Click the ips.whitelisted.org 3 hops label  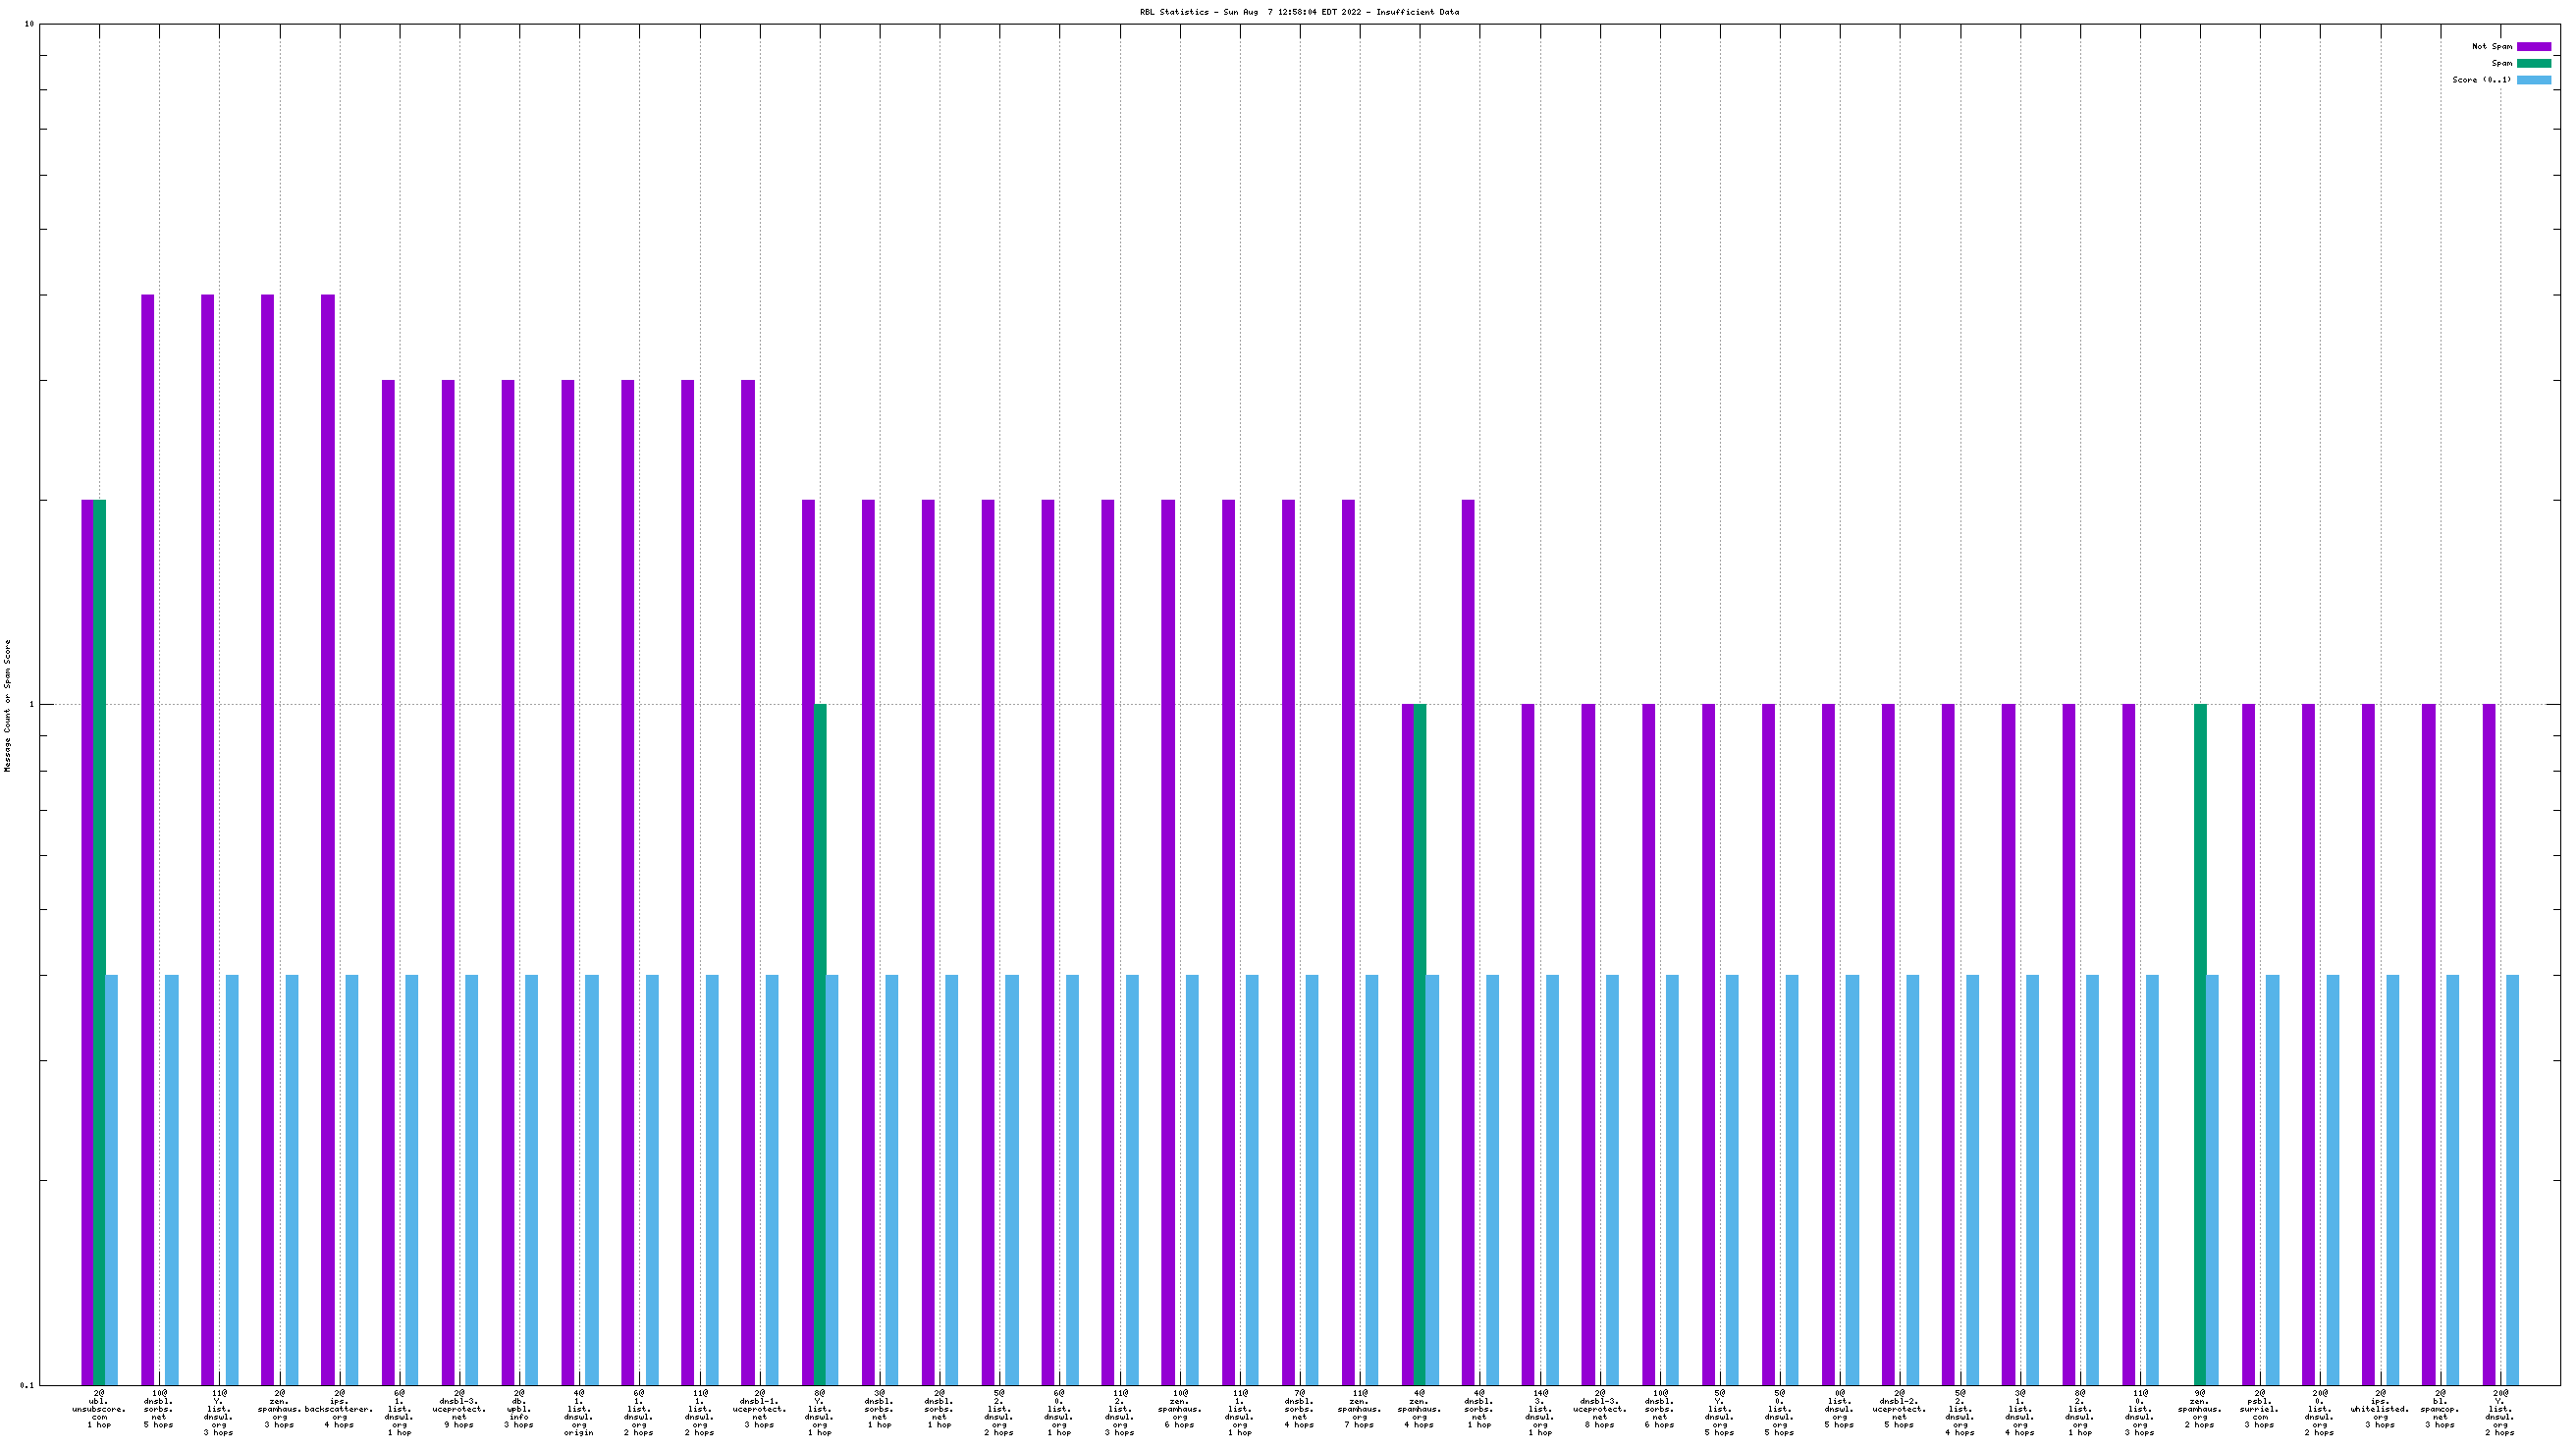coord(2380,1408)
